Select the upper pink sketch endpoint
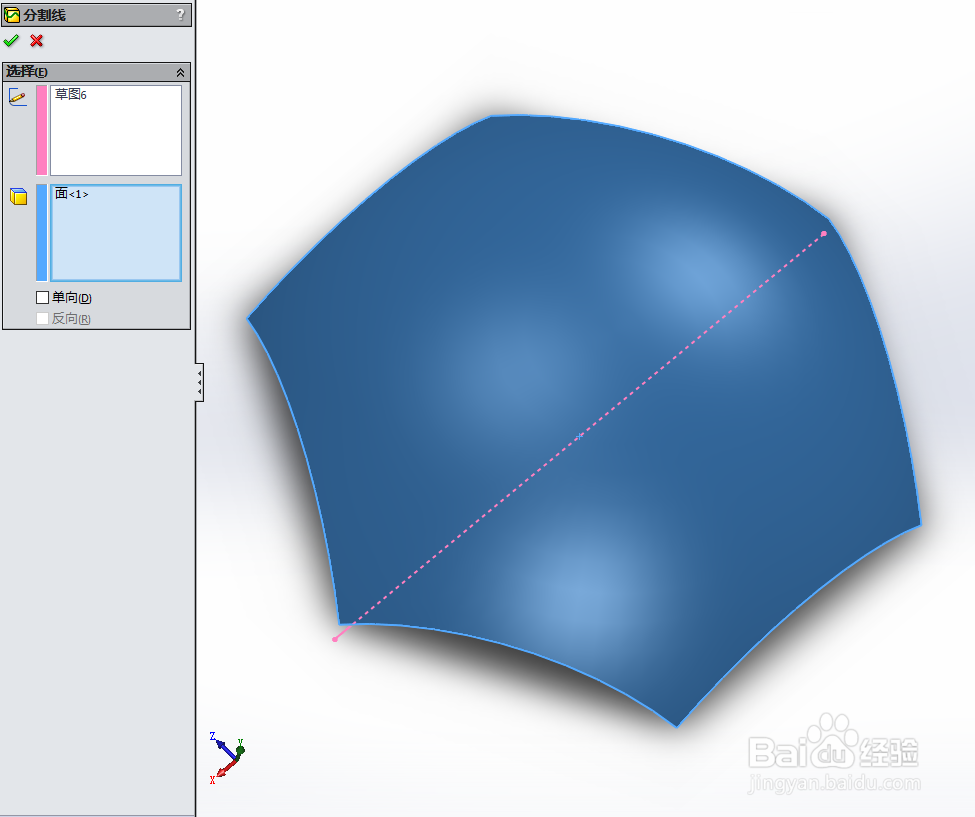Viewport: 975px width, 817px height. (x=824, y=234)
